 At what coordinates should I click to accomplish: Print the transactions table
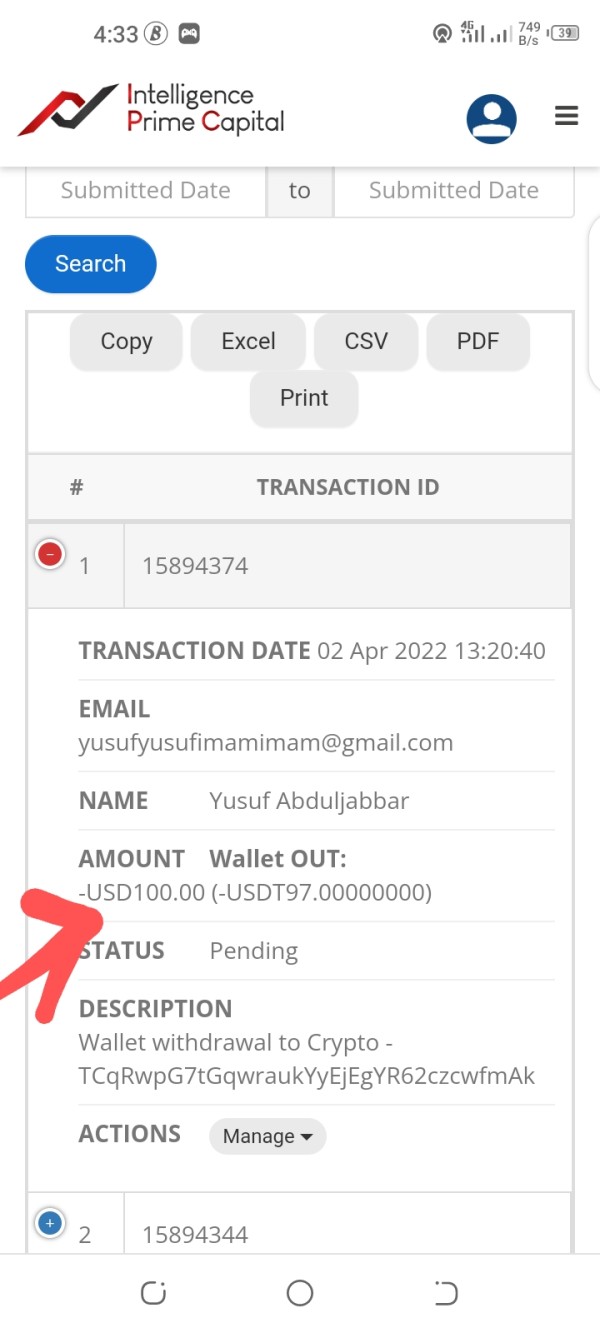click(304, 398)
